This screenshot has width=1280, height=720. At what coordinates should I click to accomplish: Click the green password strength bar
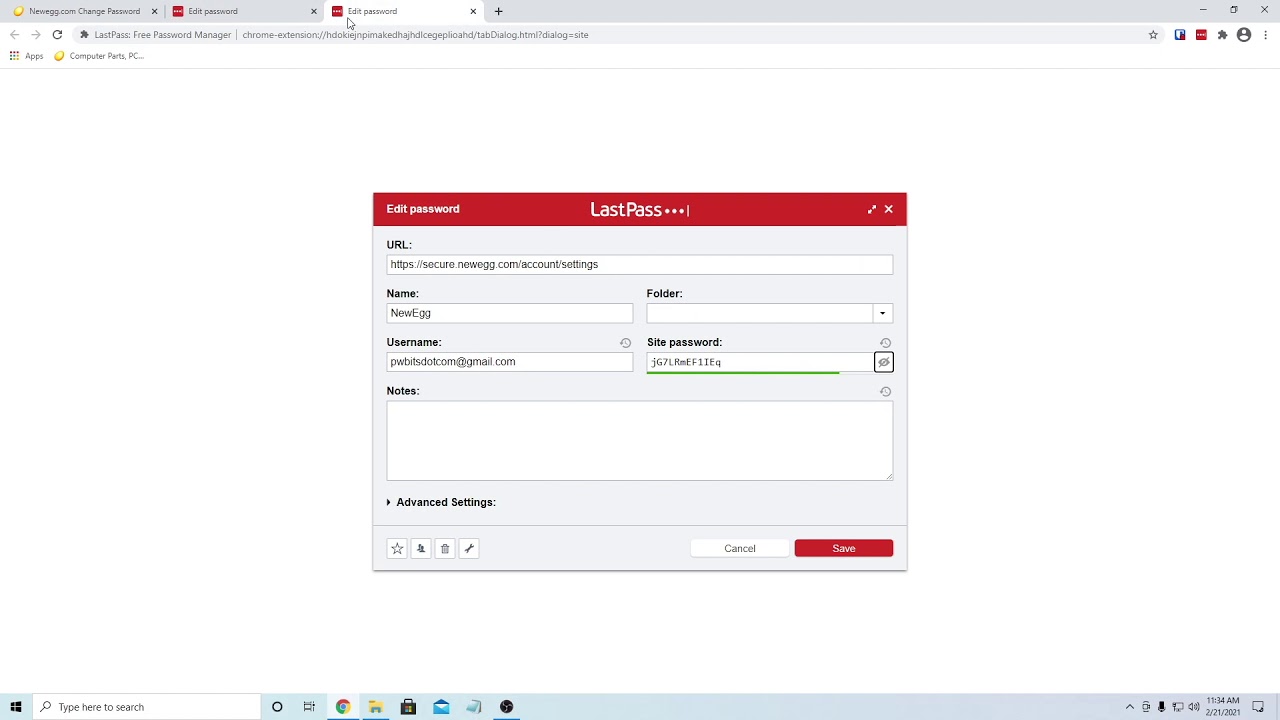pyautogui.click(x=743, y=372)
